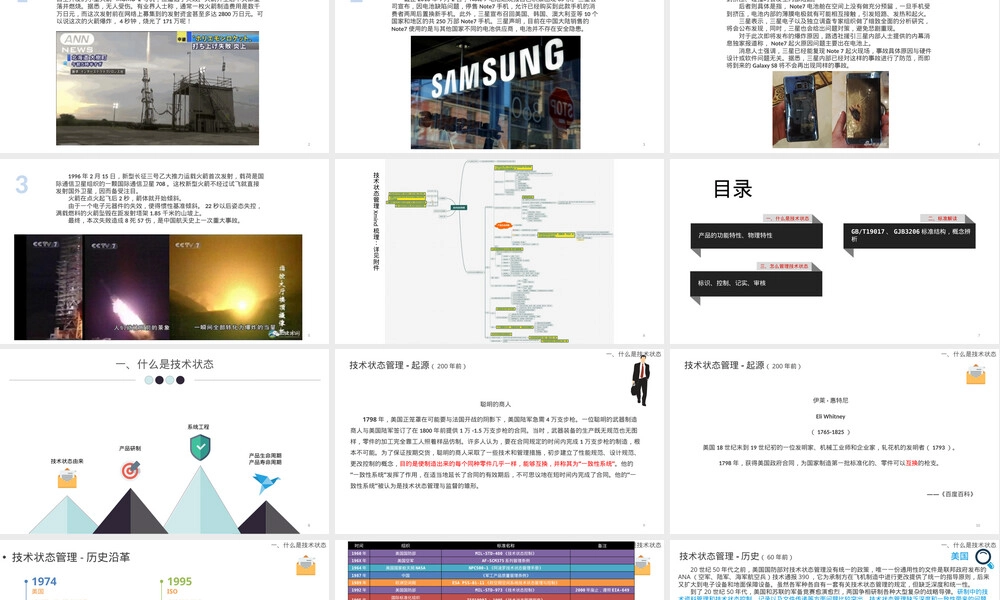Click the name 伊莱·惠特尼

830,400
